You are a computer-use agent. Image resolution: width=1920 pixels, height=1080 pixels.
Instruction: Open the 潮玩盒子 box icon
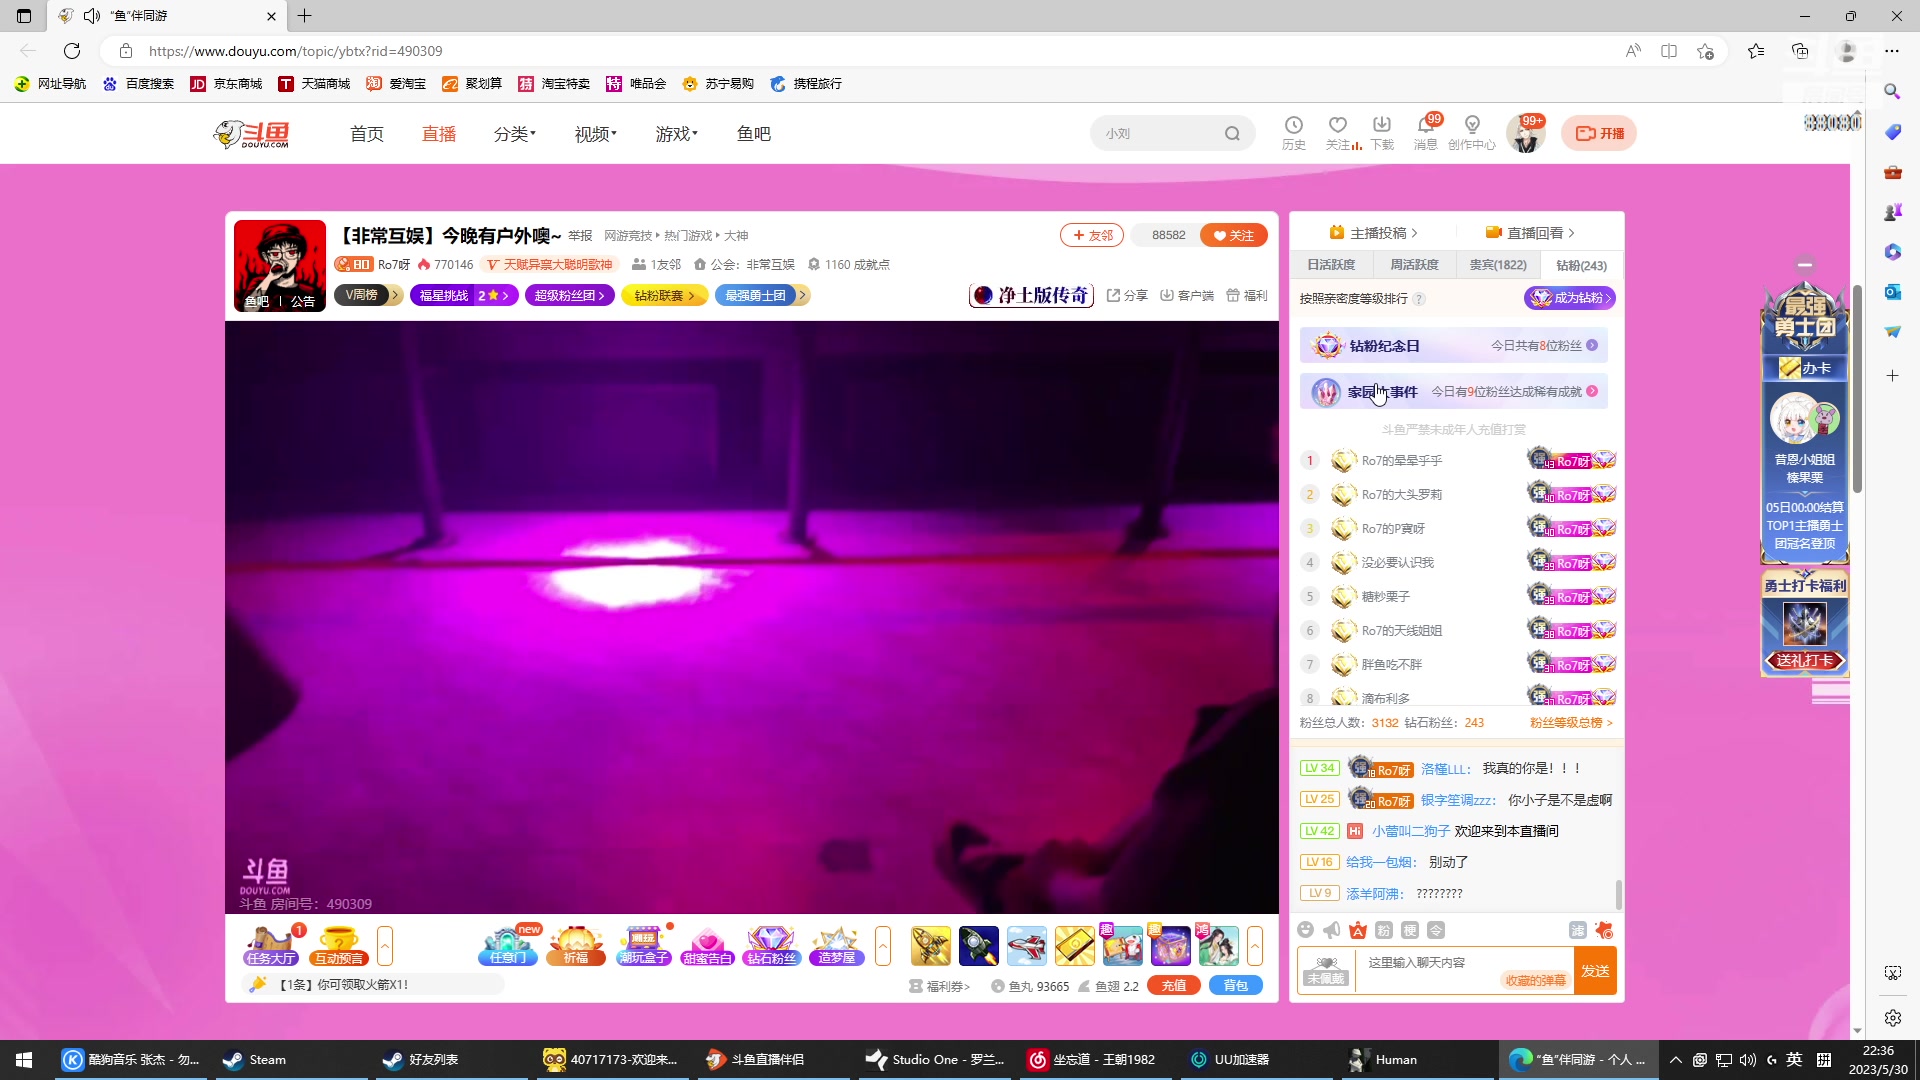[643, 945]
